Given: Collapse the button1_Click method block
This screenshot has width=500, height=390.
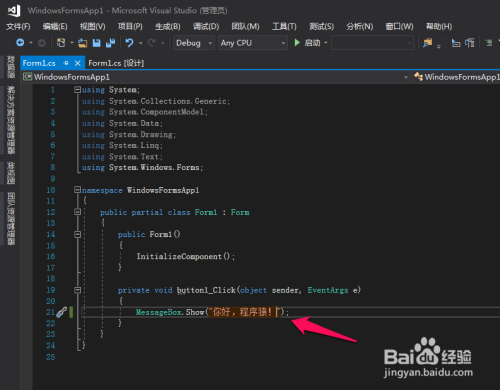Looking at the screenshot, I should pos(77,290).
